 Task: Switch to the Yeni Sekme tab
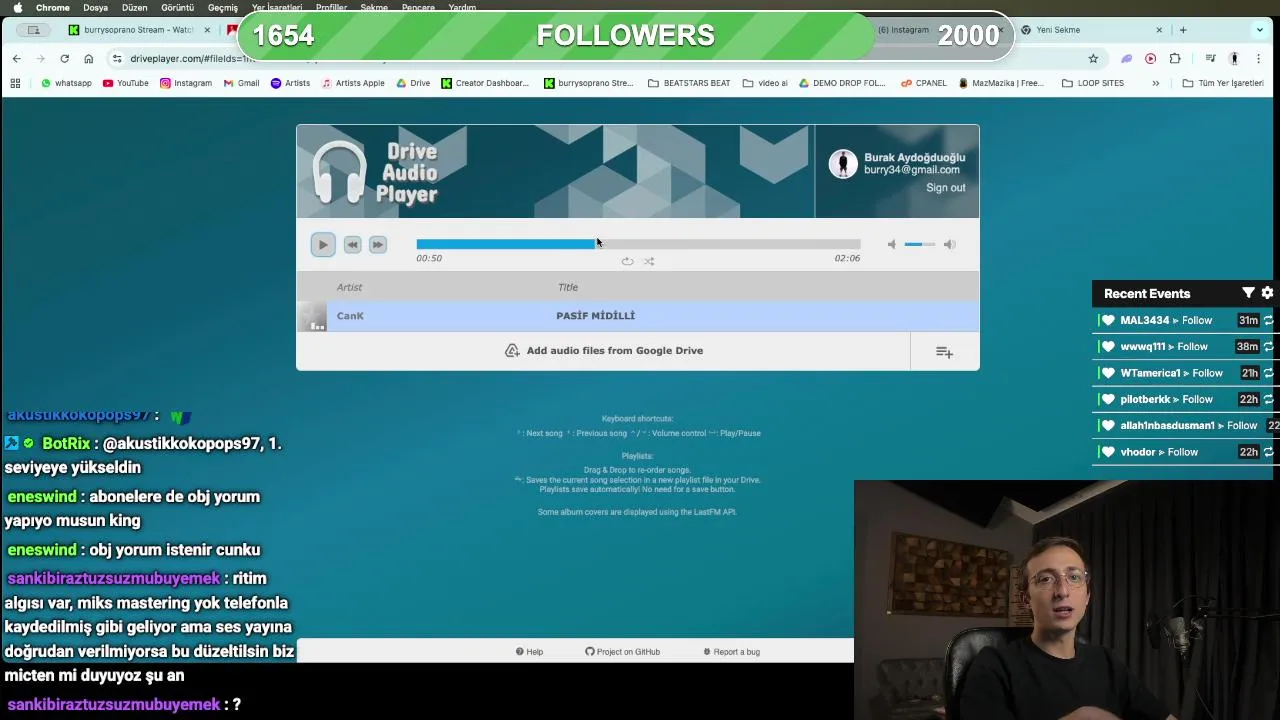coord(1058,30)
